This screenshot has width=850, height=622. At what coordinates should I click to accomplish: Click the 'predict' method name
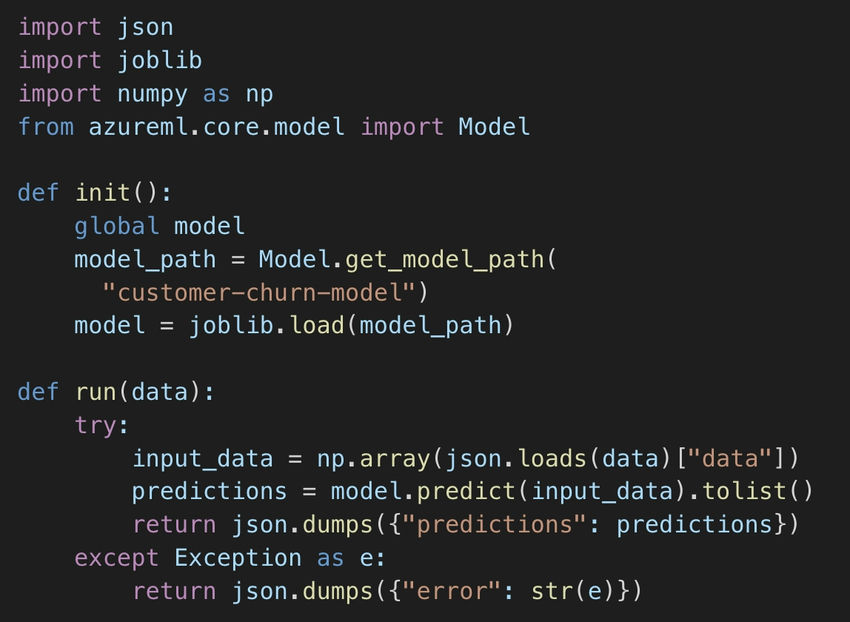[466, 492]
